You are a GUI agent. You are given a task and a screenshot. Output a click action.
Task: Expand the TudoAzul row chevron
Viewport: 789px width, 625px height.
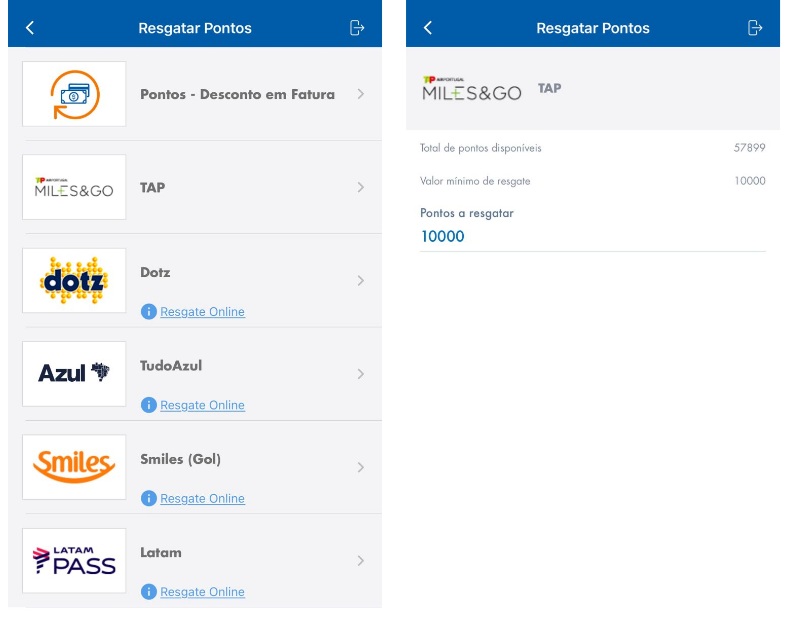click(360, 374)
